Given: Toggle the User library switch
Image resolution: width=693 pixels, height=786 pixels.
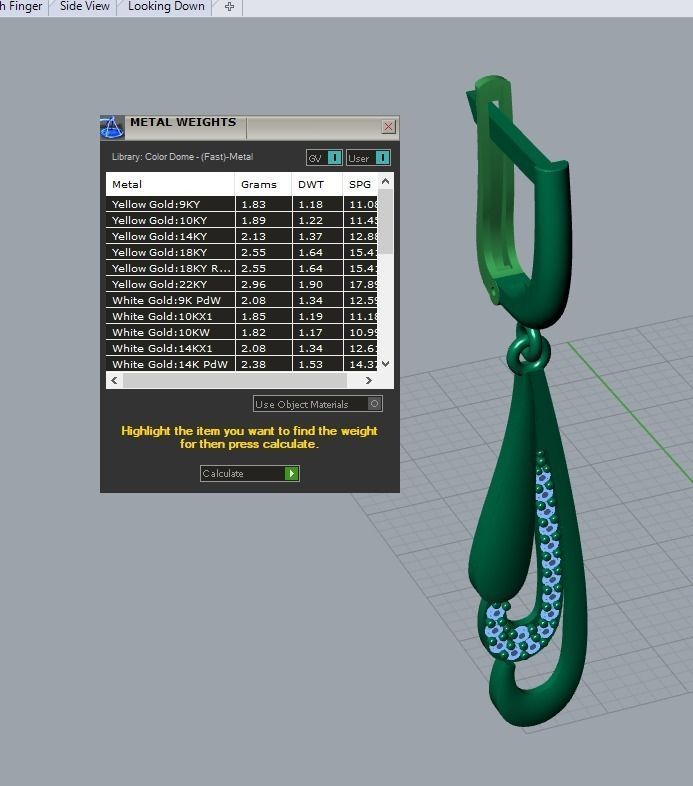Looking at the screenshot, I should (368, 158).
